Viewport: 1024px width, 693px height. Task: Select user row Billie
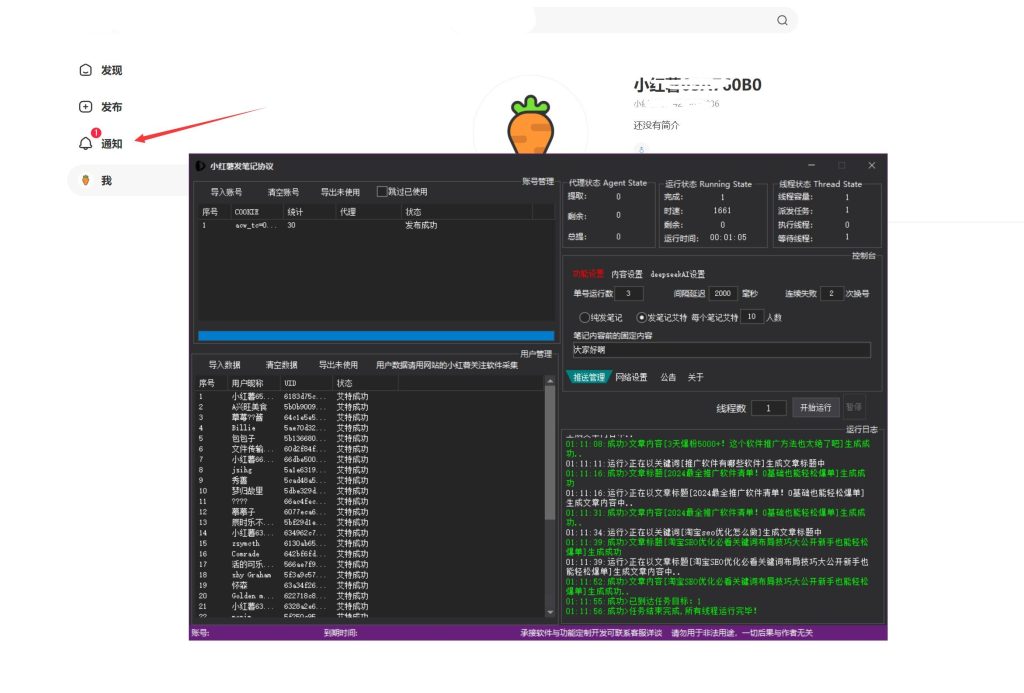point(370,428)
